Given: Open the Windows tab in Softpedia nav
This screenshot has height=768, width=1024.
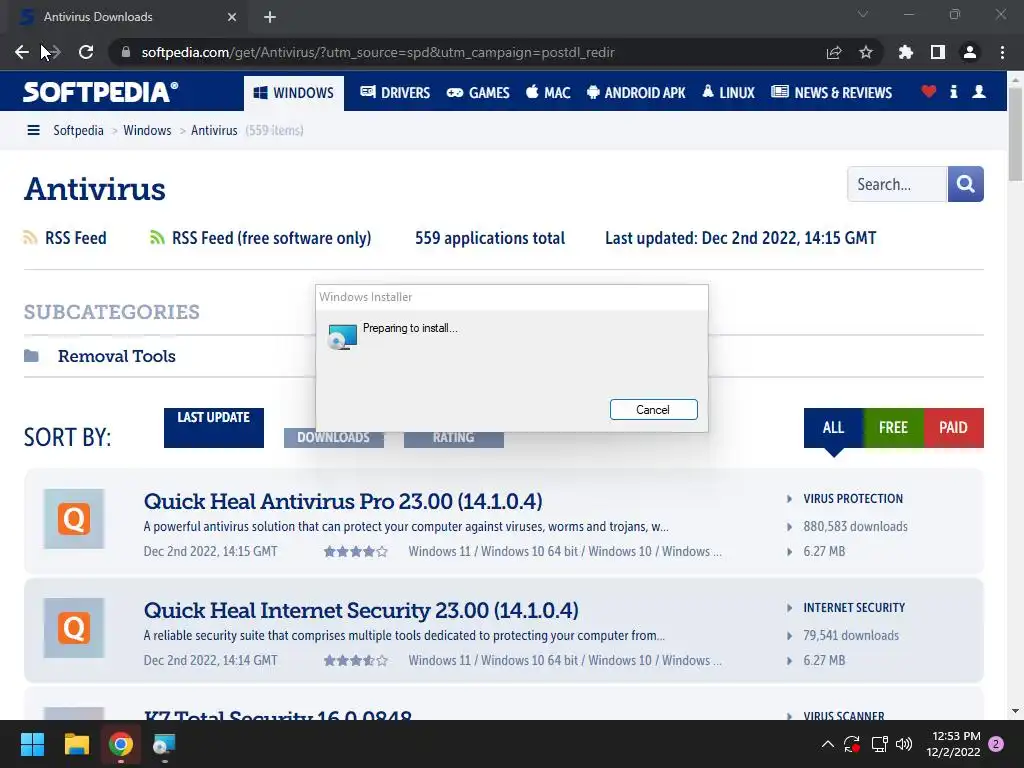Looking at the screenshot, I should [294, 93].
